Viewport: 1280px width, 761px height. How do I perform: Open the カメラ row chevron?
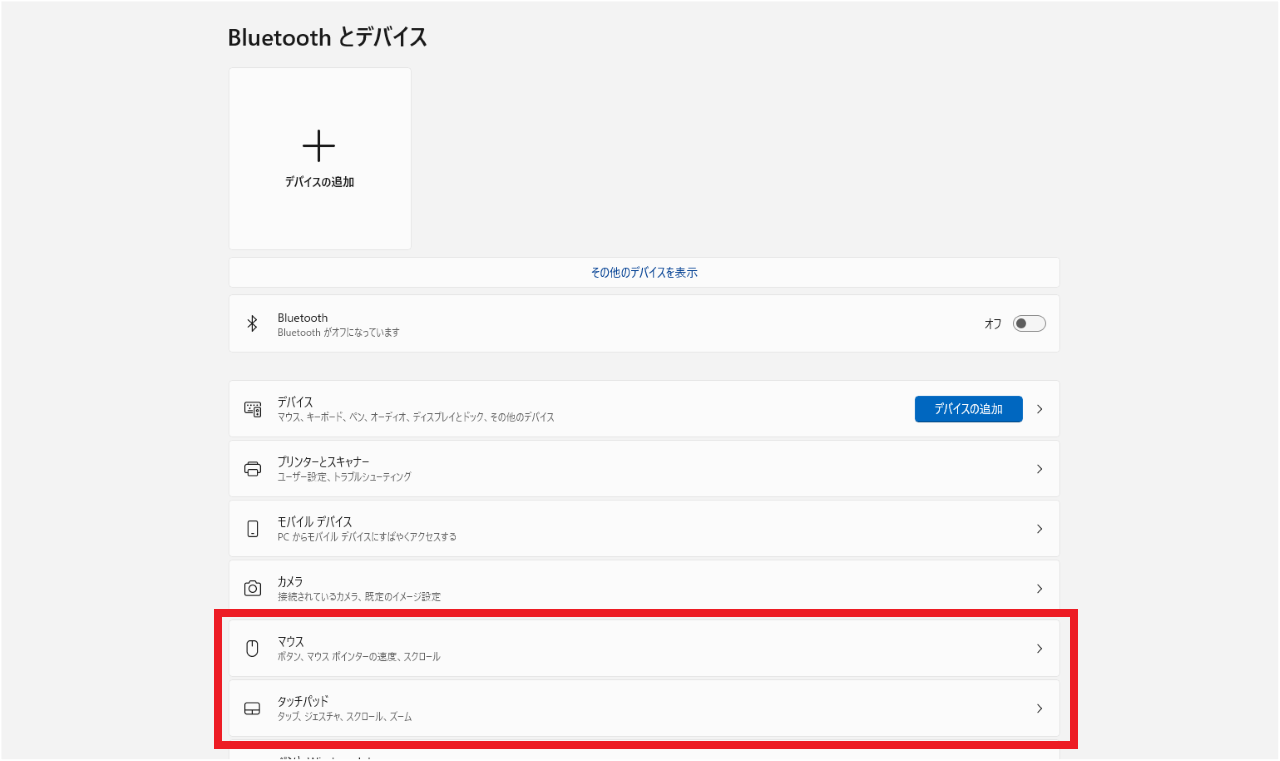[1040, 589]
